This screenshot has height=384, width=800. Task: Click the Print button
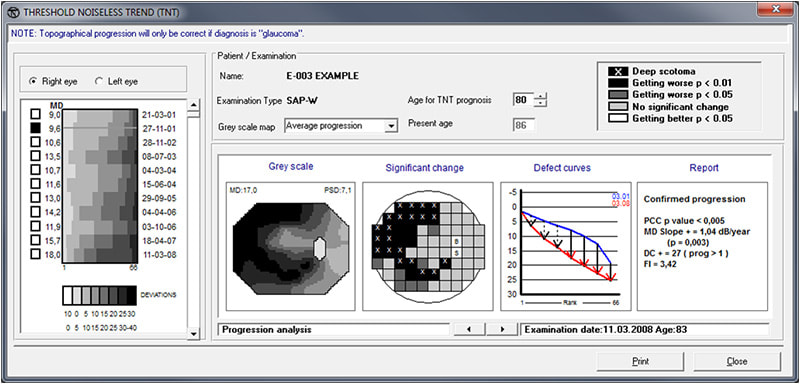[x=640, y=362]
